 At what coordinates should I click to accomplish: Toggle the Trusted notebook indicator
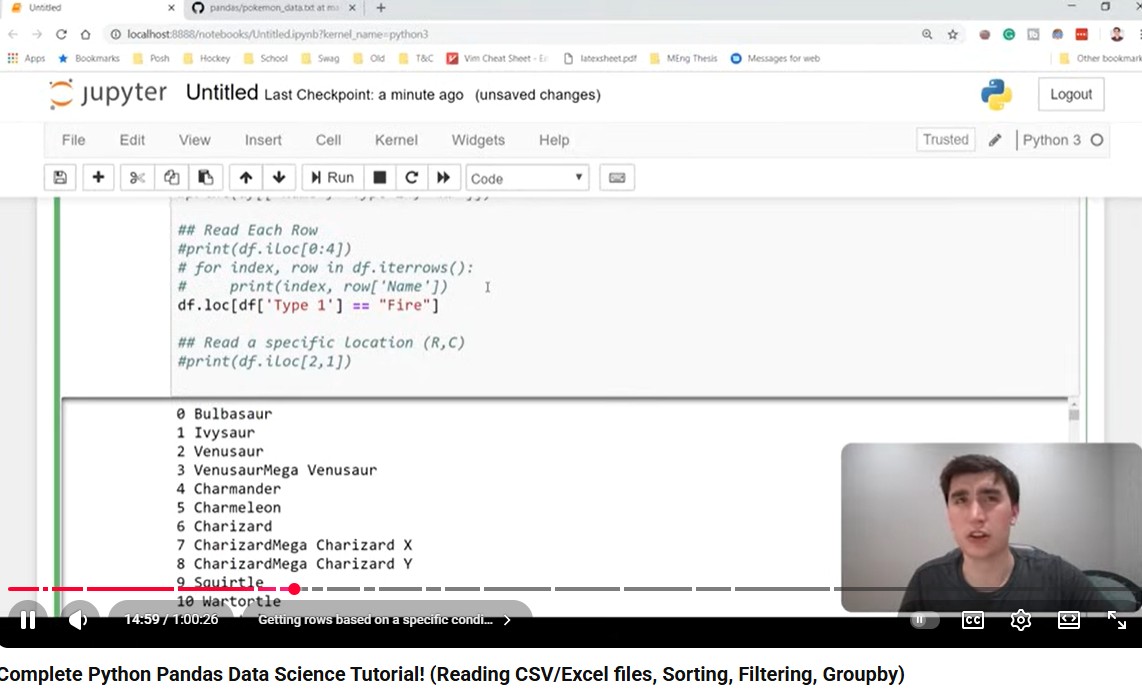(x=945, y=140)
